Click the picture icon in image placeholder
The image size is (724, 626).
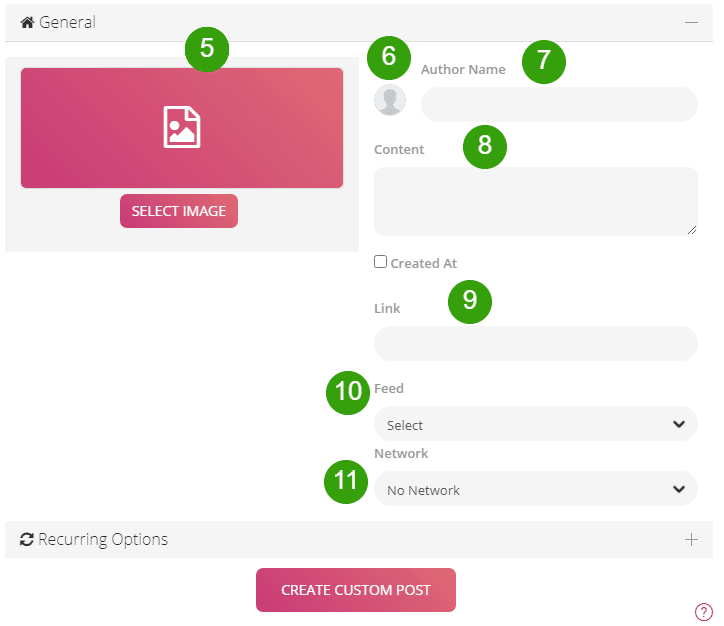pyautogui.click(x=182, y=128)
